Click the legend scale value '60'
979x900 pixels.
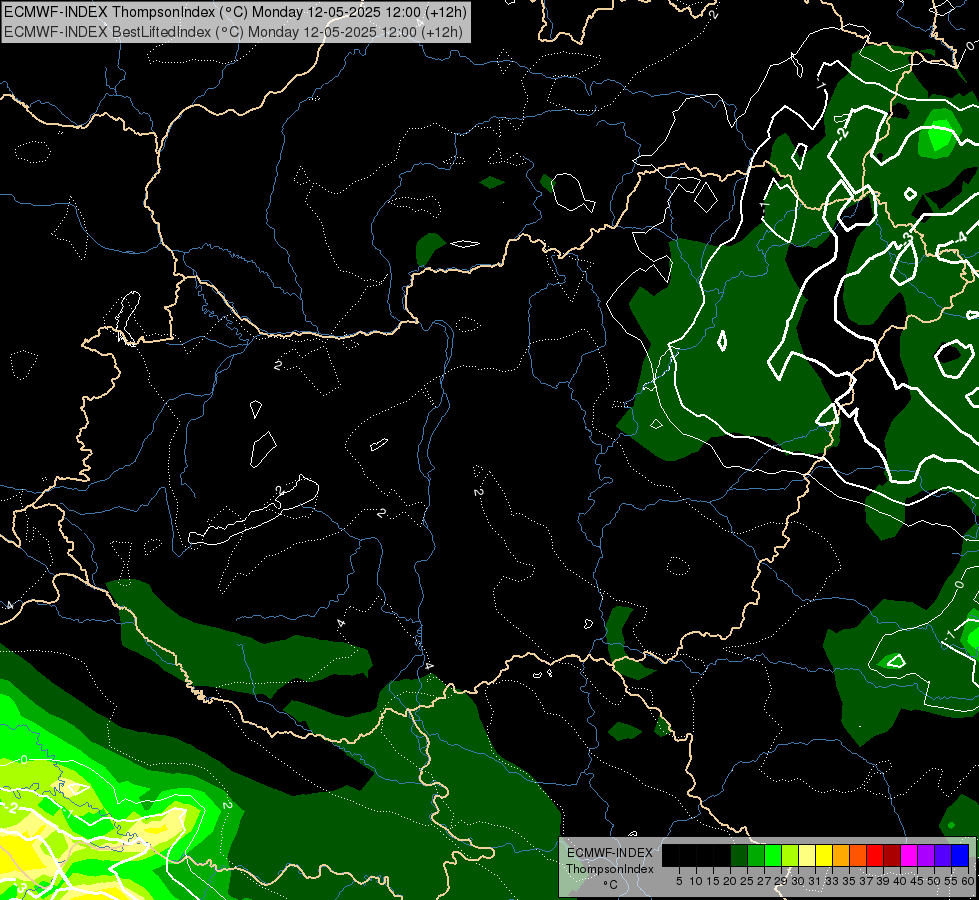[x=968, y=881]
